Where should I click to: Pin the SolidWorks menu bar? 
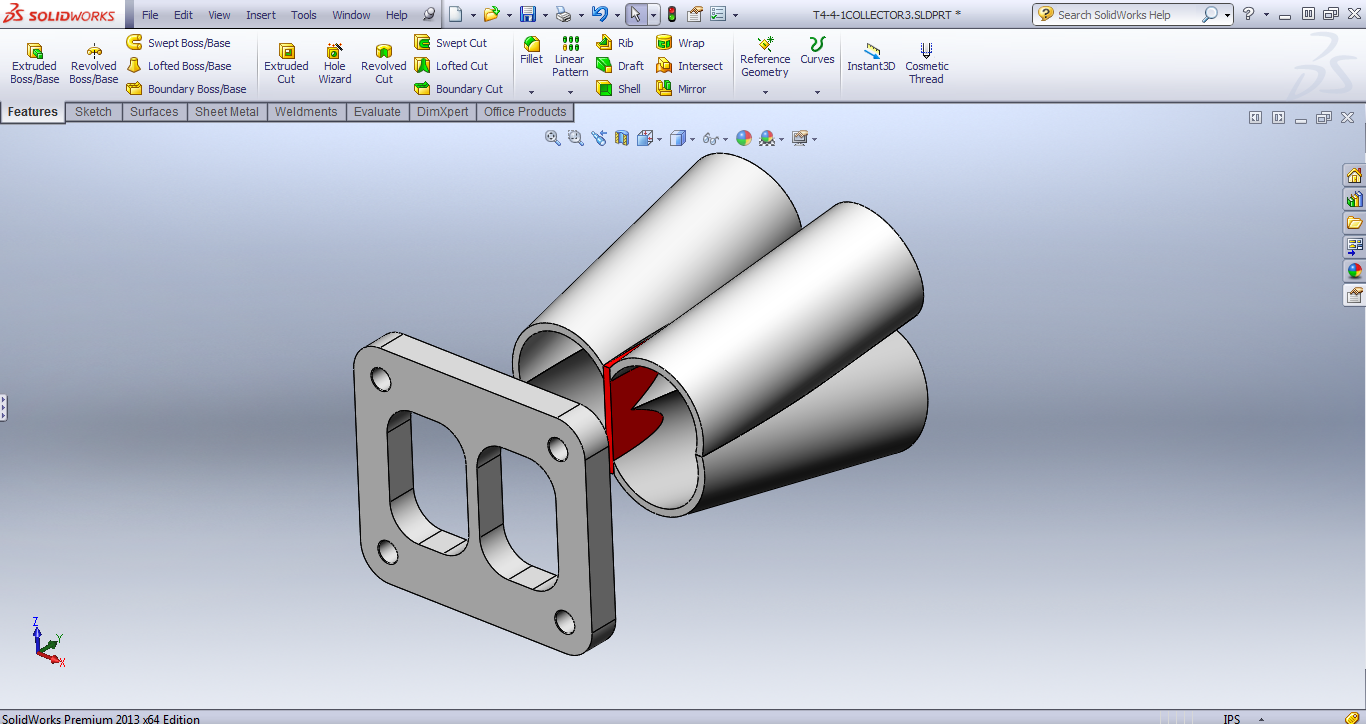[429, 15]
